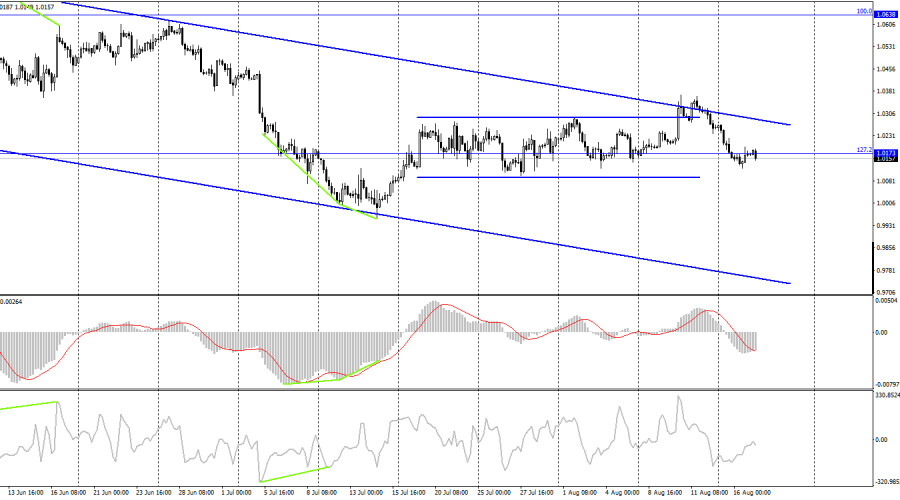This screenshot has width=900, height=500.
Task: Click the 1.0456 price scale value
Action: [887, 69]
